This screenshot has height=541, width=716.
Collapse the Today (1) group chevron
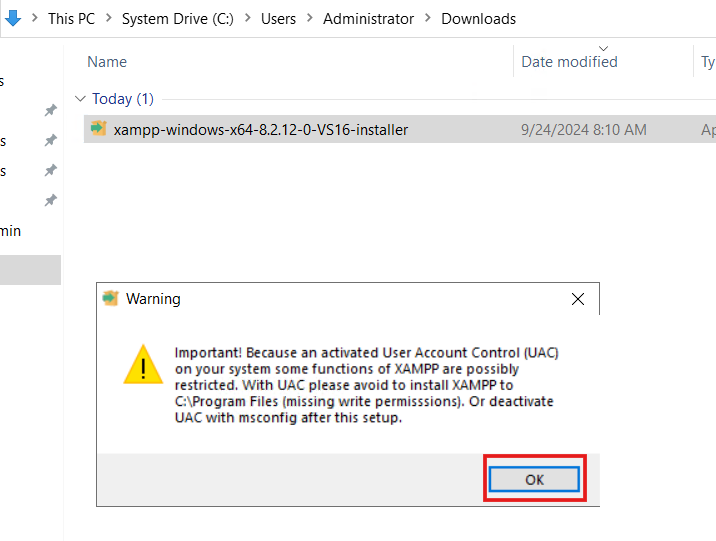coord(80,99)
